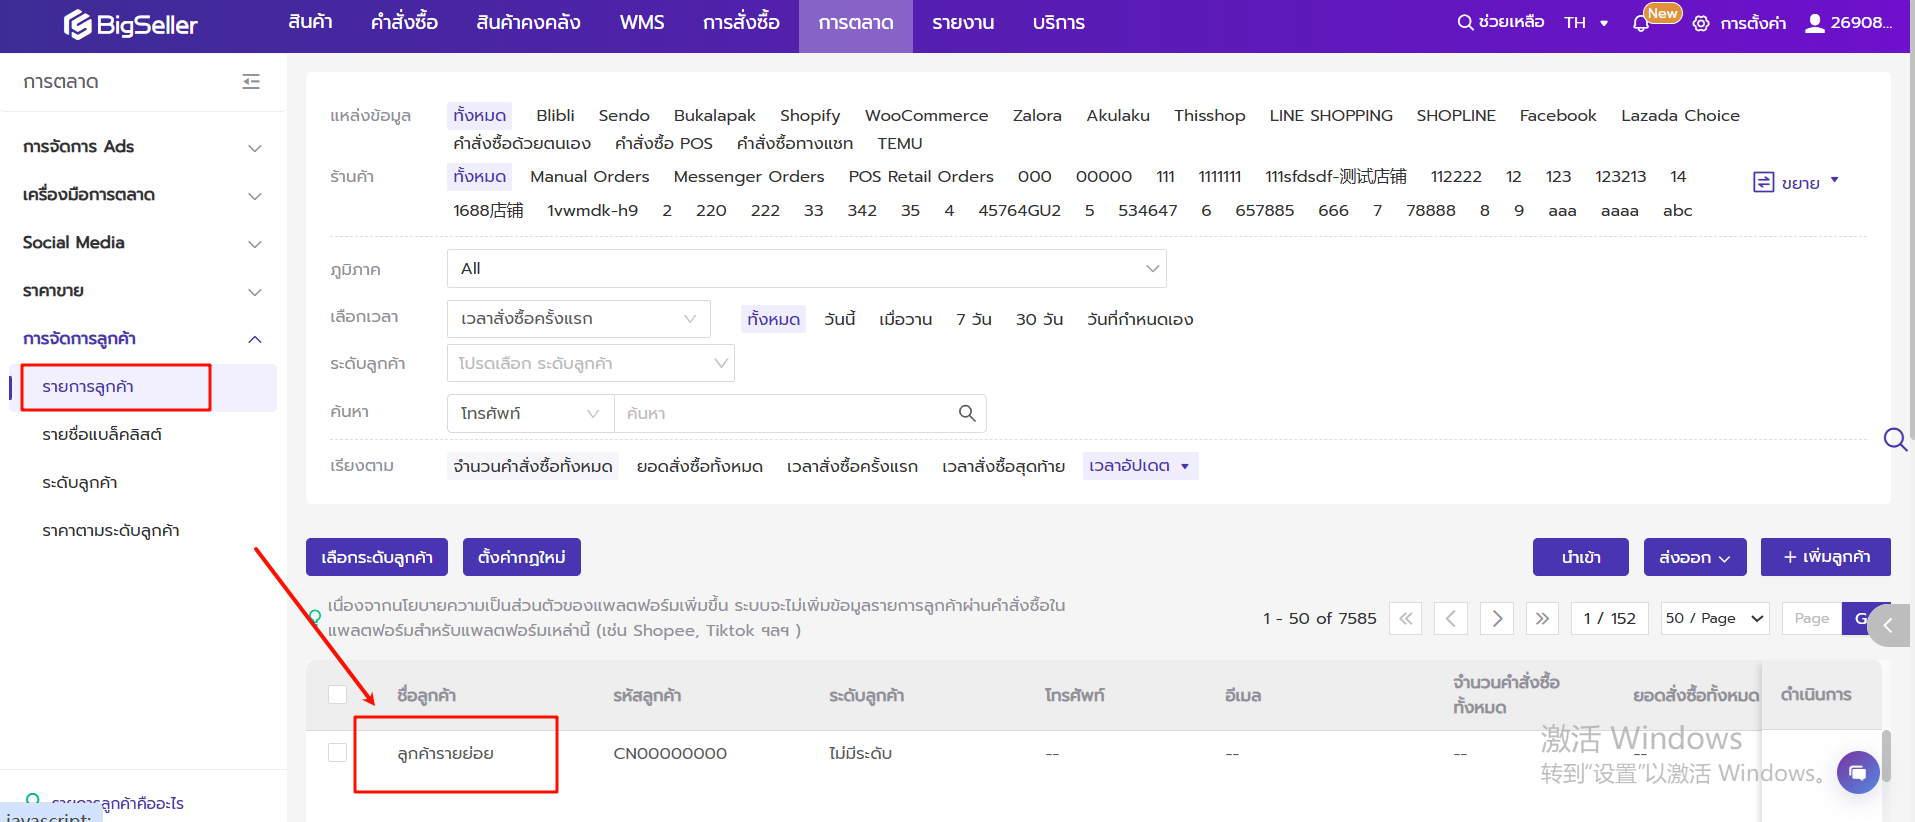This screenshot has width=1915, height=822.
Task: Click the นำเข้า import button
Action: (1580, 557)
